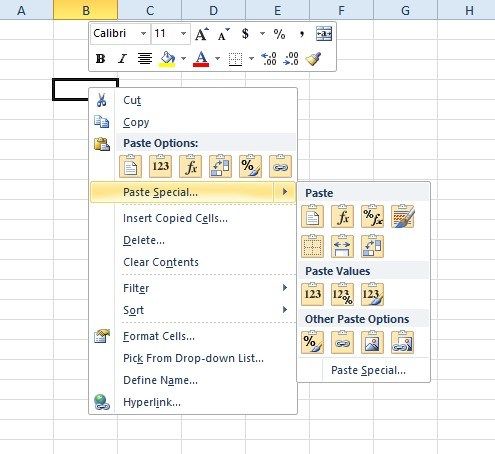Select Paste Values icon in Paste Options row
Image resolution: width=495 pixels, height=454 pixels.
(160, 166)
